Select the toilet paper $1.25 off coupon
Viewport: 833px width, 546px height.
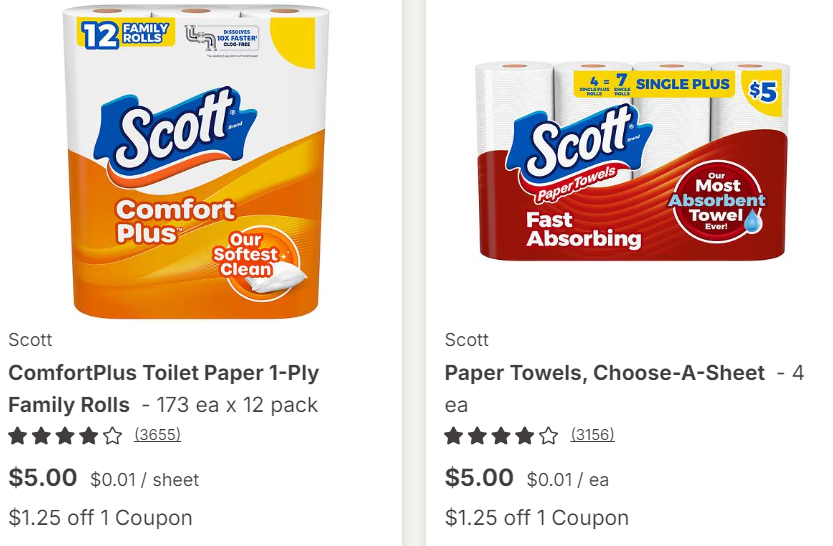tap(100, 517)
